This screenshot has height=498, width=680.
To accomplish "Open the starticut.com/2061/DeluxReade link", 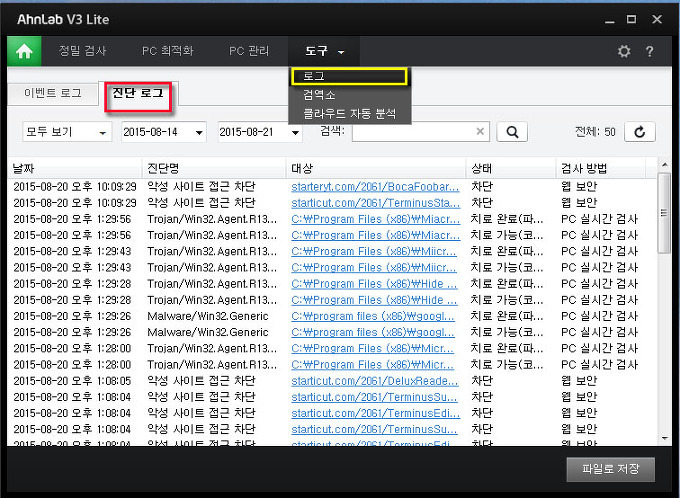I will [x=375, y=381].
